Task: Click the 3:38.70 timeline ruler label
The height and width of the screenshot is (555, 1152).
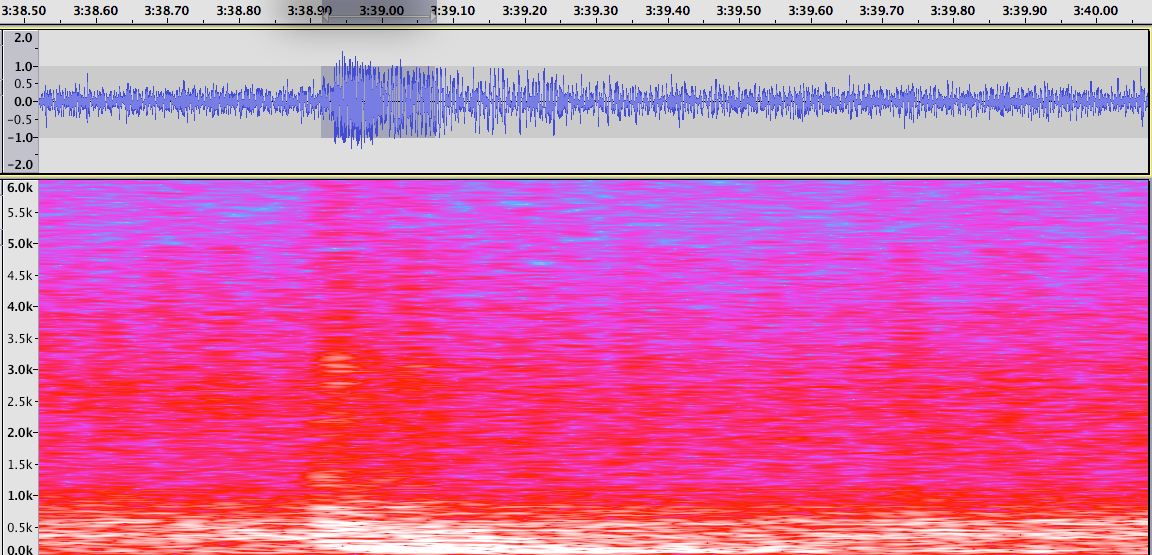Action: 168,10
